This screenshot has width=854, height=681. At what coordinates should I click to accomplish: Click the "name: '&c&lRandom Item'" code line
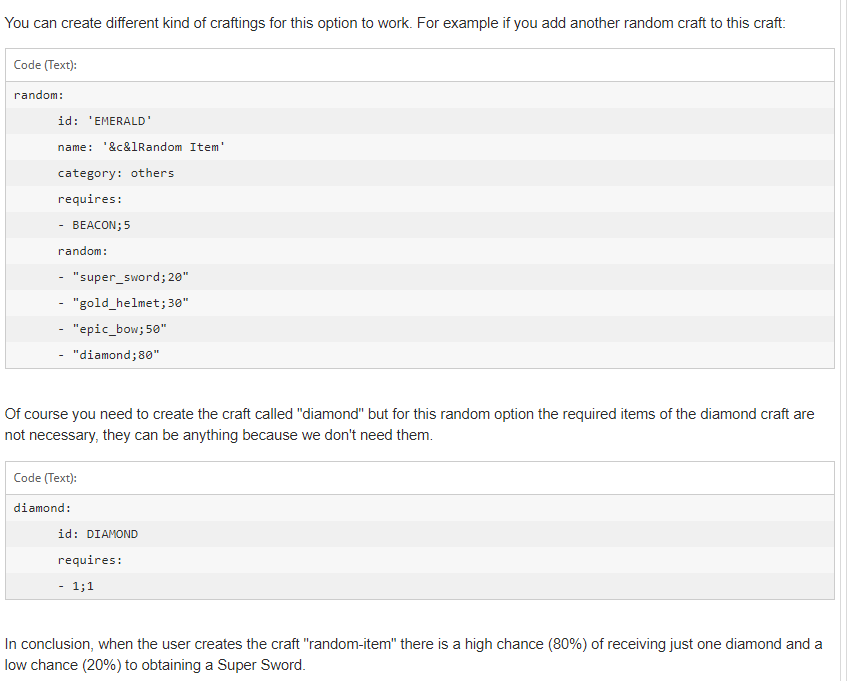141,147
